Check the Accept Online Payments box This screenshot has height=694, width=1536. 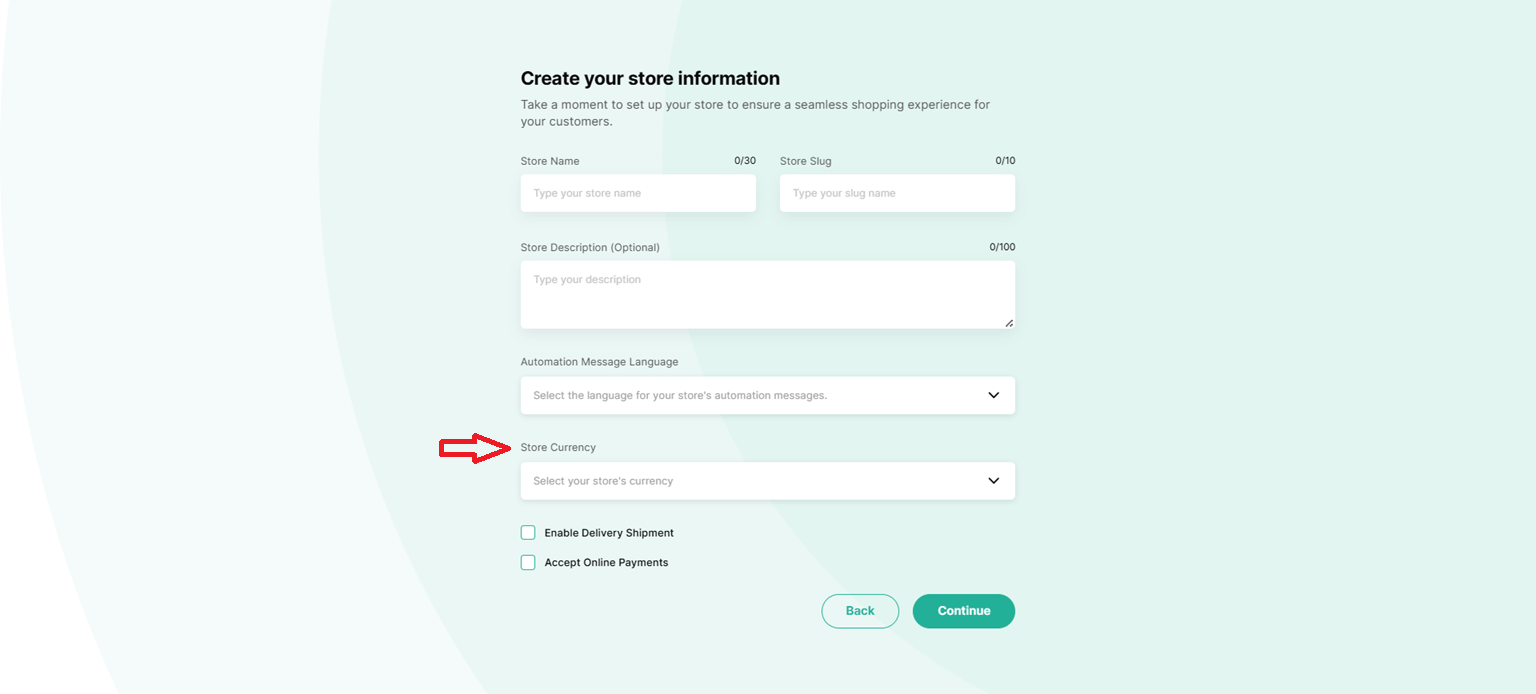pyautogui.click(x=528, y=563)
